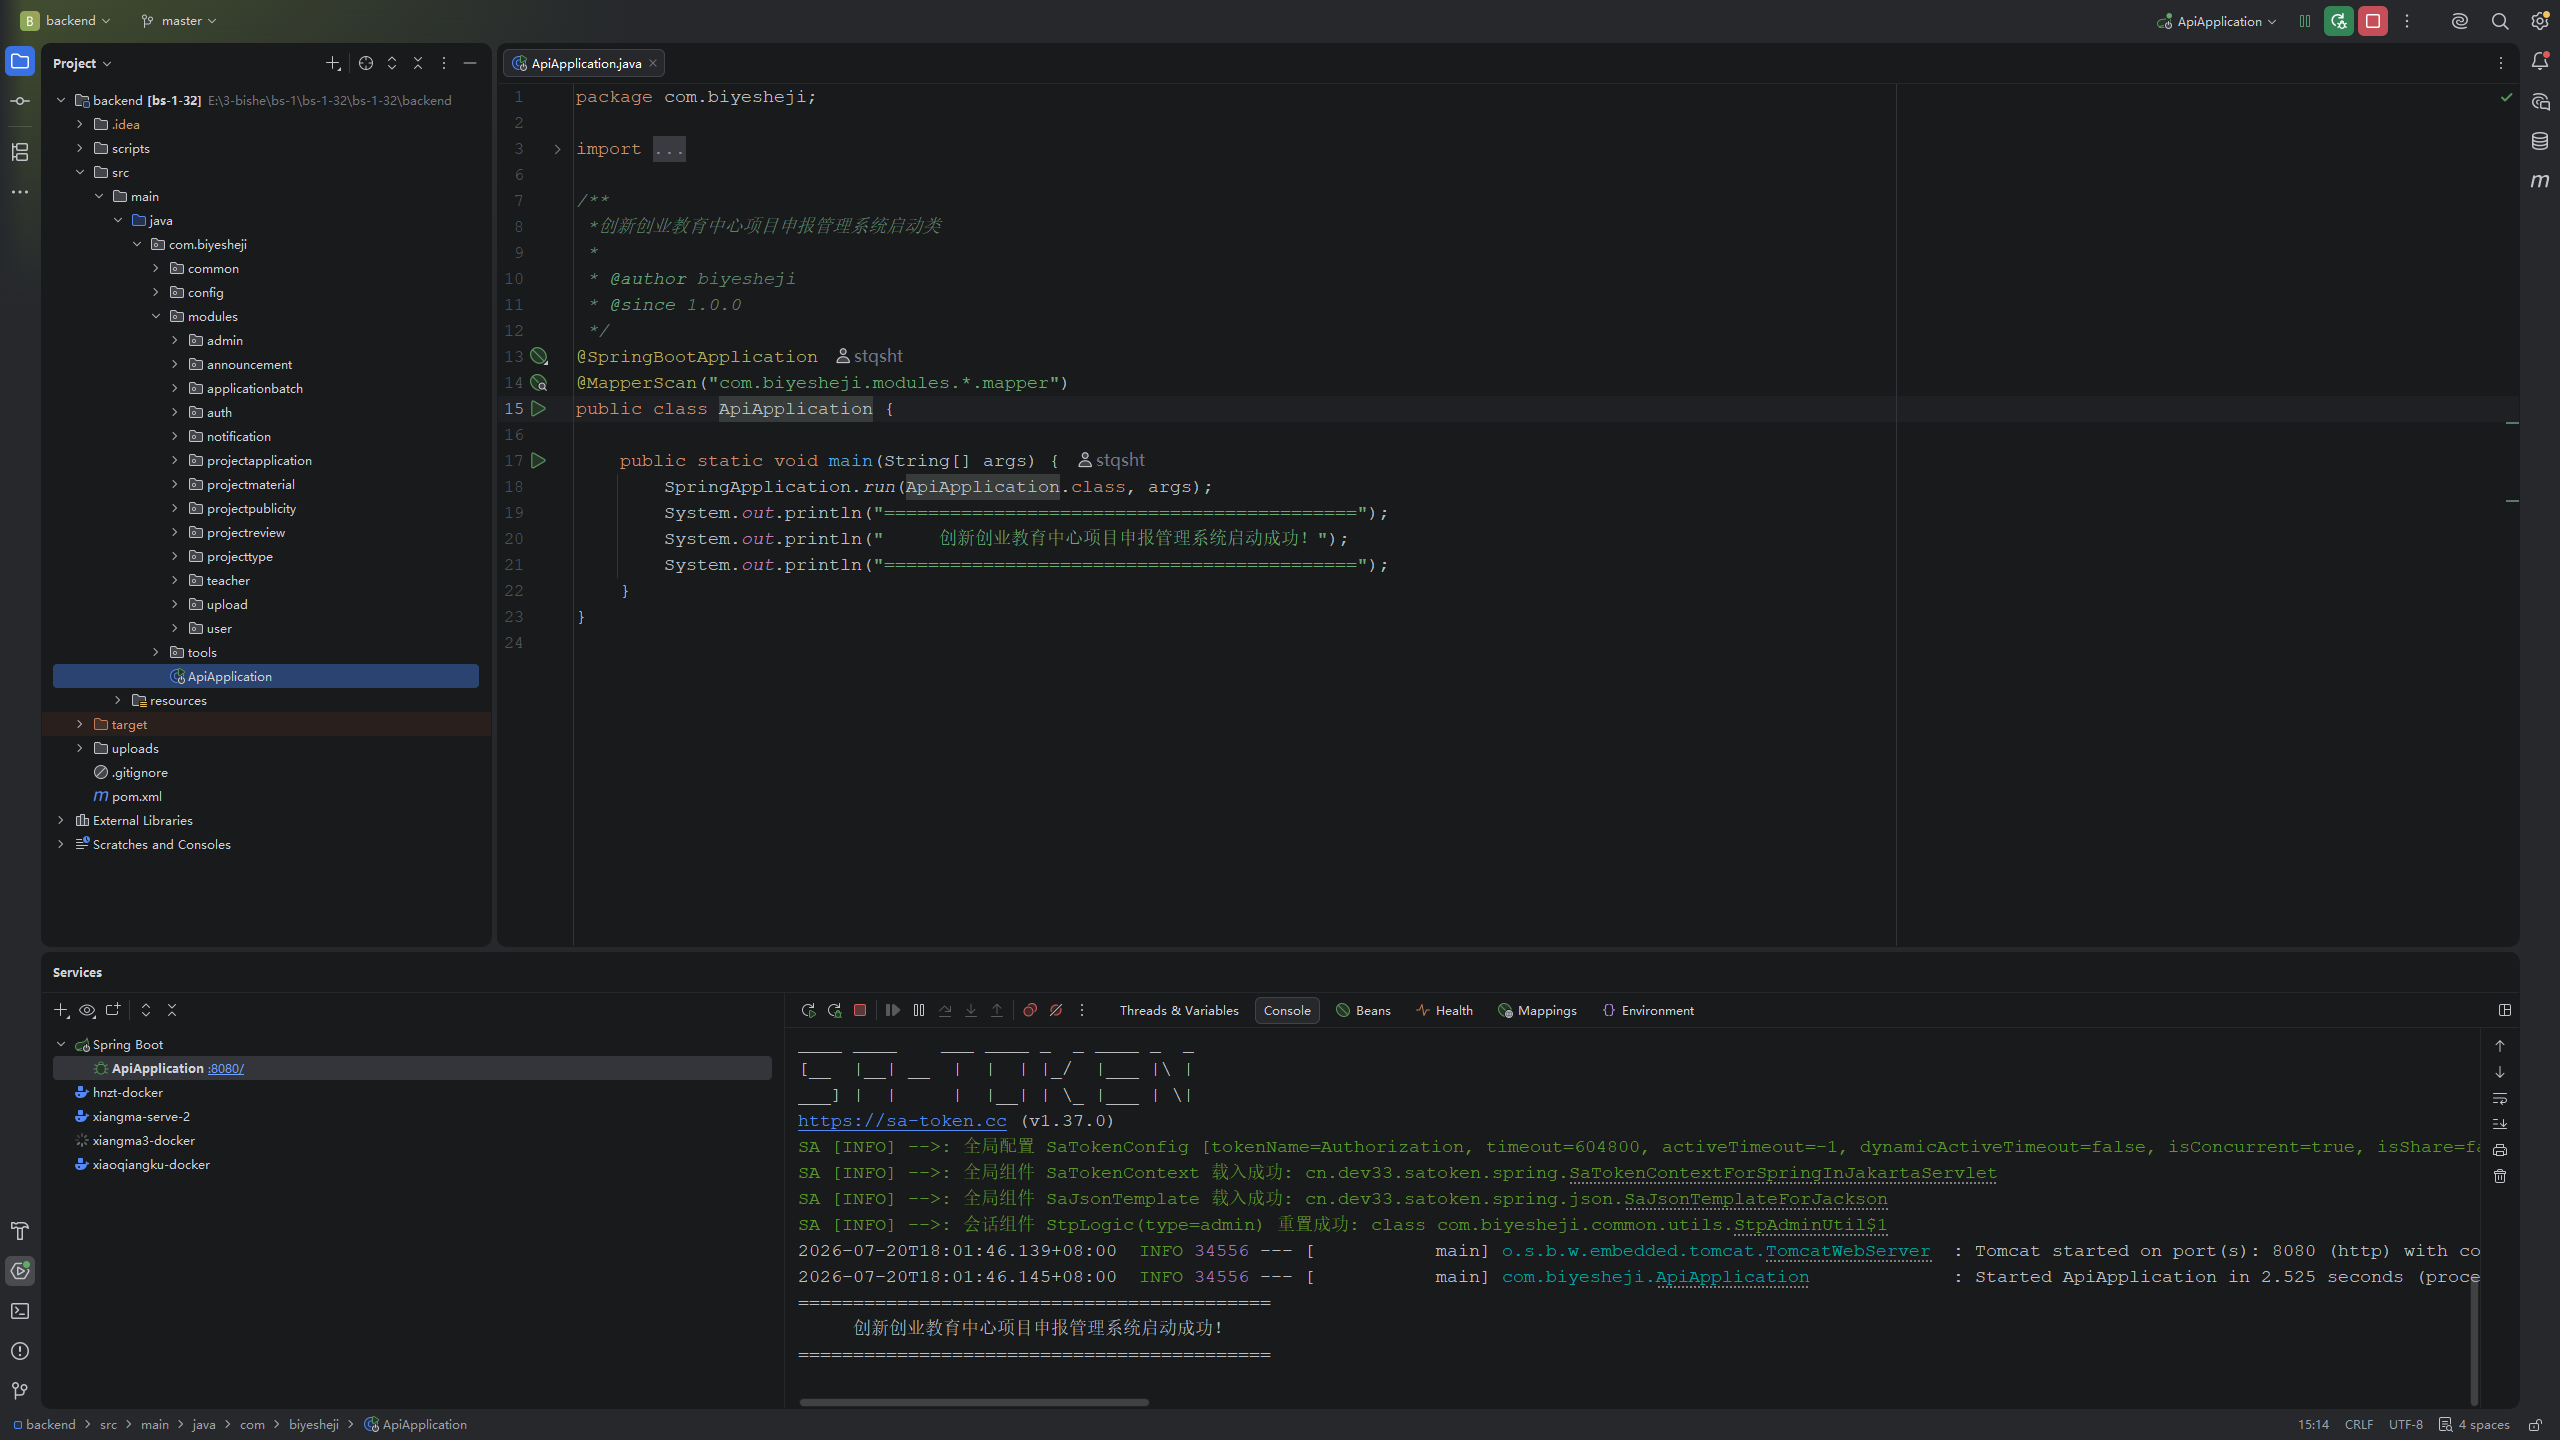The height and width of the screenshot is (1440, 2560).
Task: Open the Database tool window
Action: [x=2540, y=141]
